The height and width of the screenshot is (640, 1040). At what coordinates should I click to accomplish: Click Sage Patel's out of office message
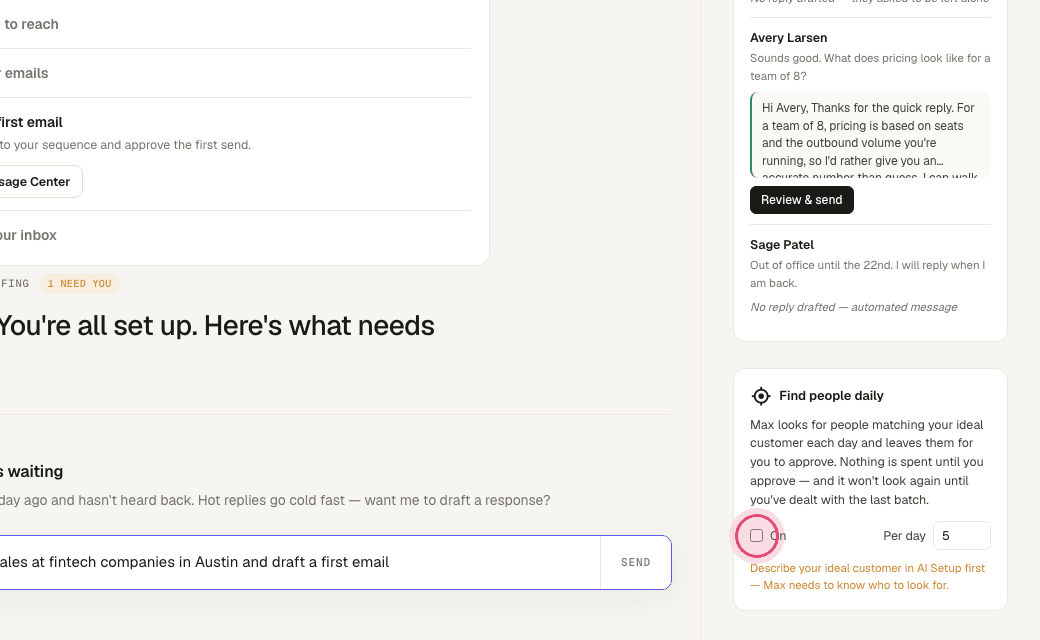coord(868,274)
